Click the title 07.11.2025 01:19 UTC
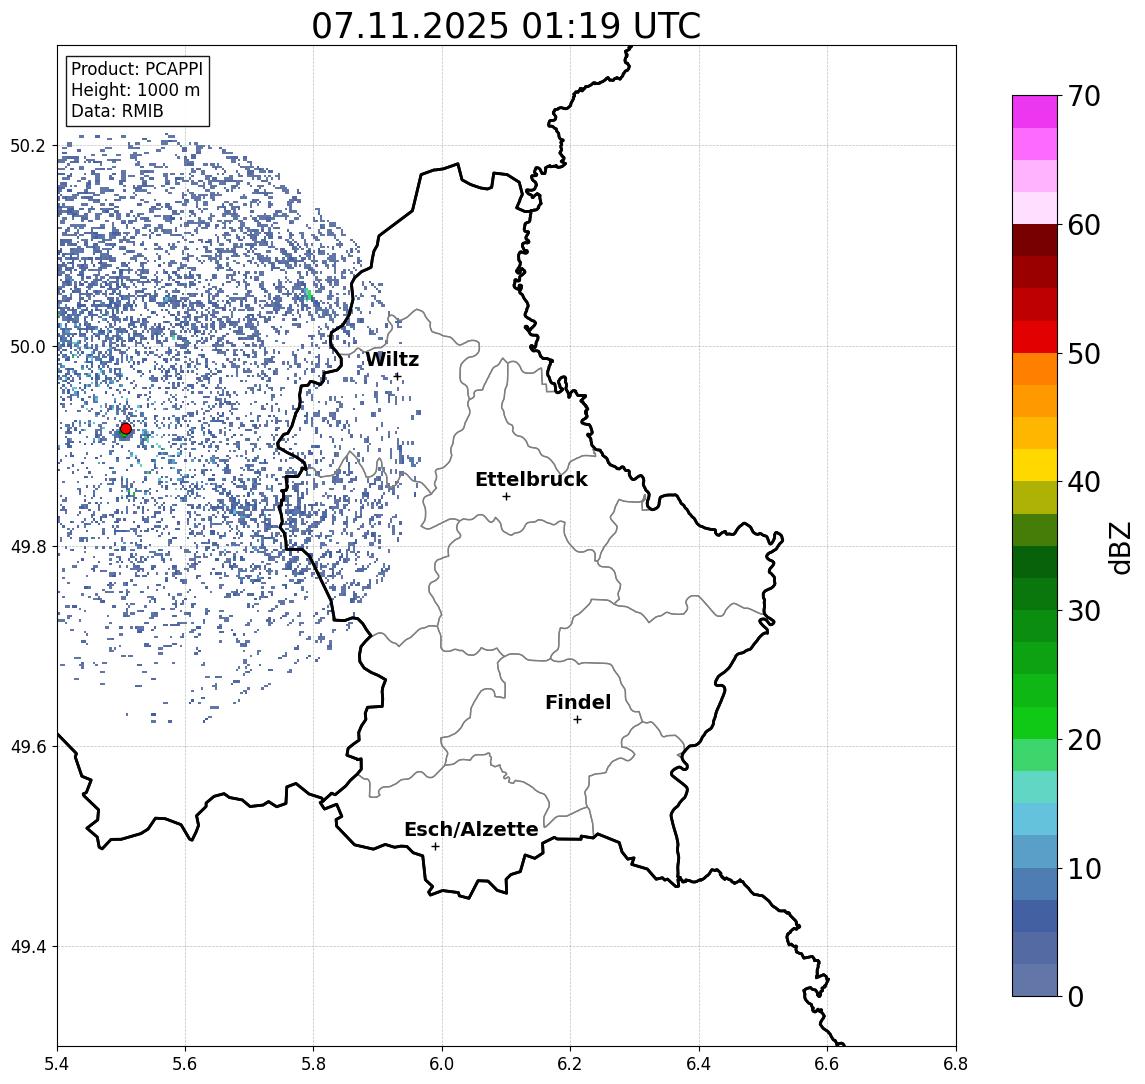This screenshot has width=1145, height=1084. pos(506,26)
